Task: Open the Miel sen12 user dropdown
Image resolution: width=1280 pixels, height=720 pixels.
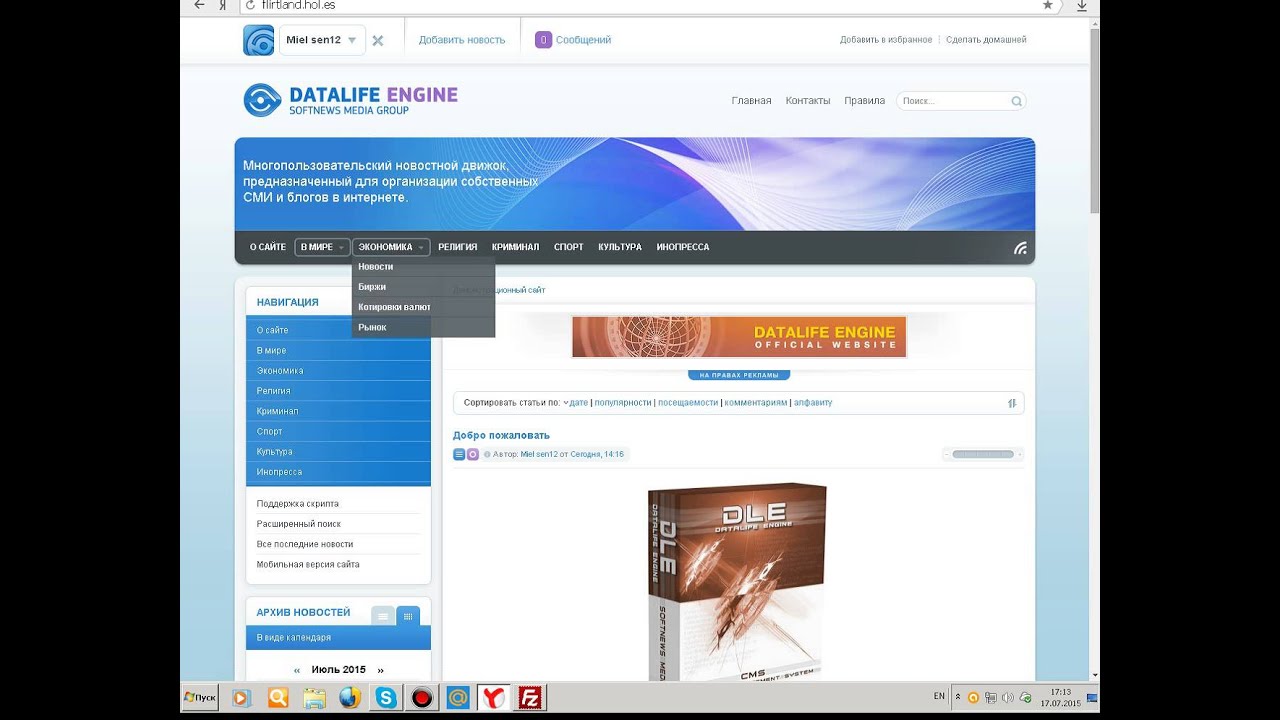Action: [x=322, y=40]
